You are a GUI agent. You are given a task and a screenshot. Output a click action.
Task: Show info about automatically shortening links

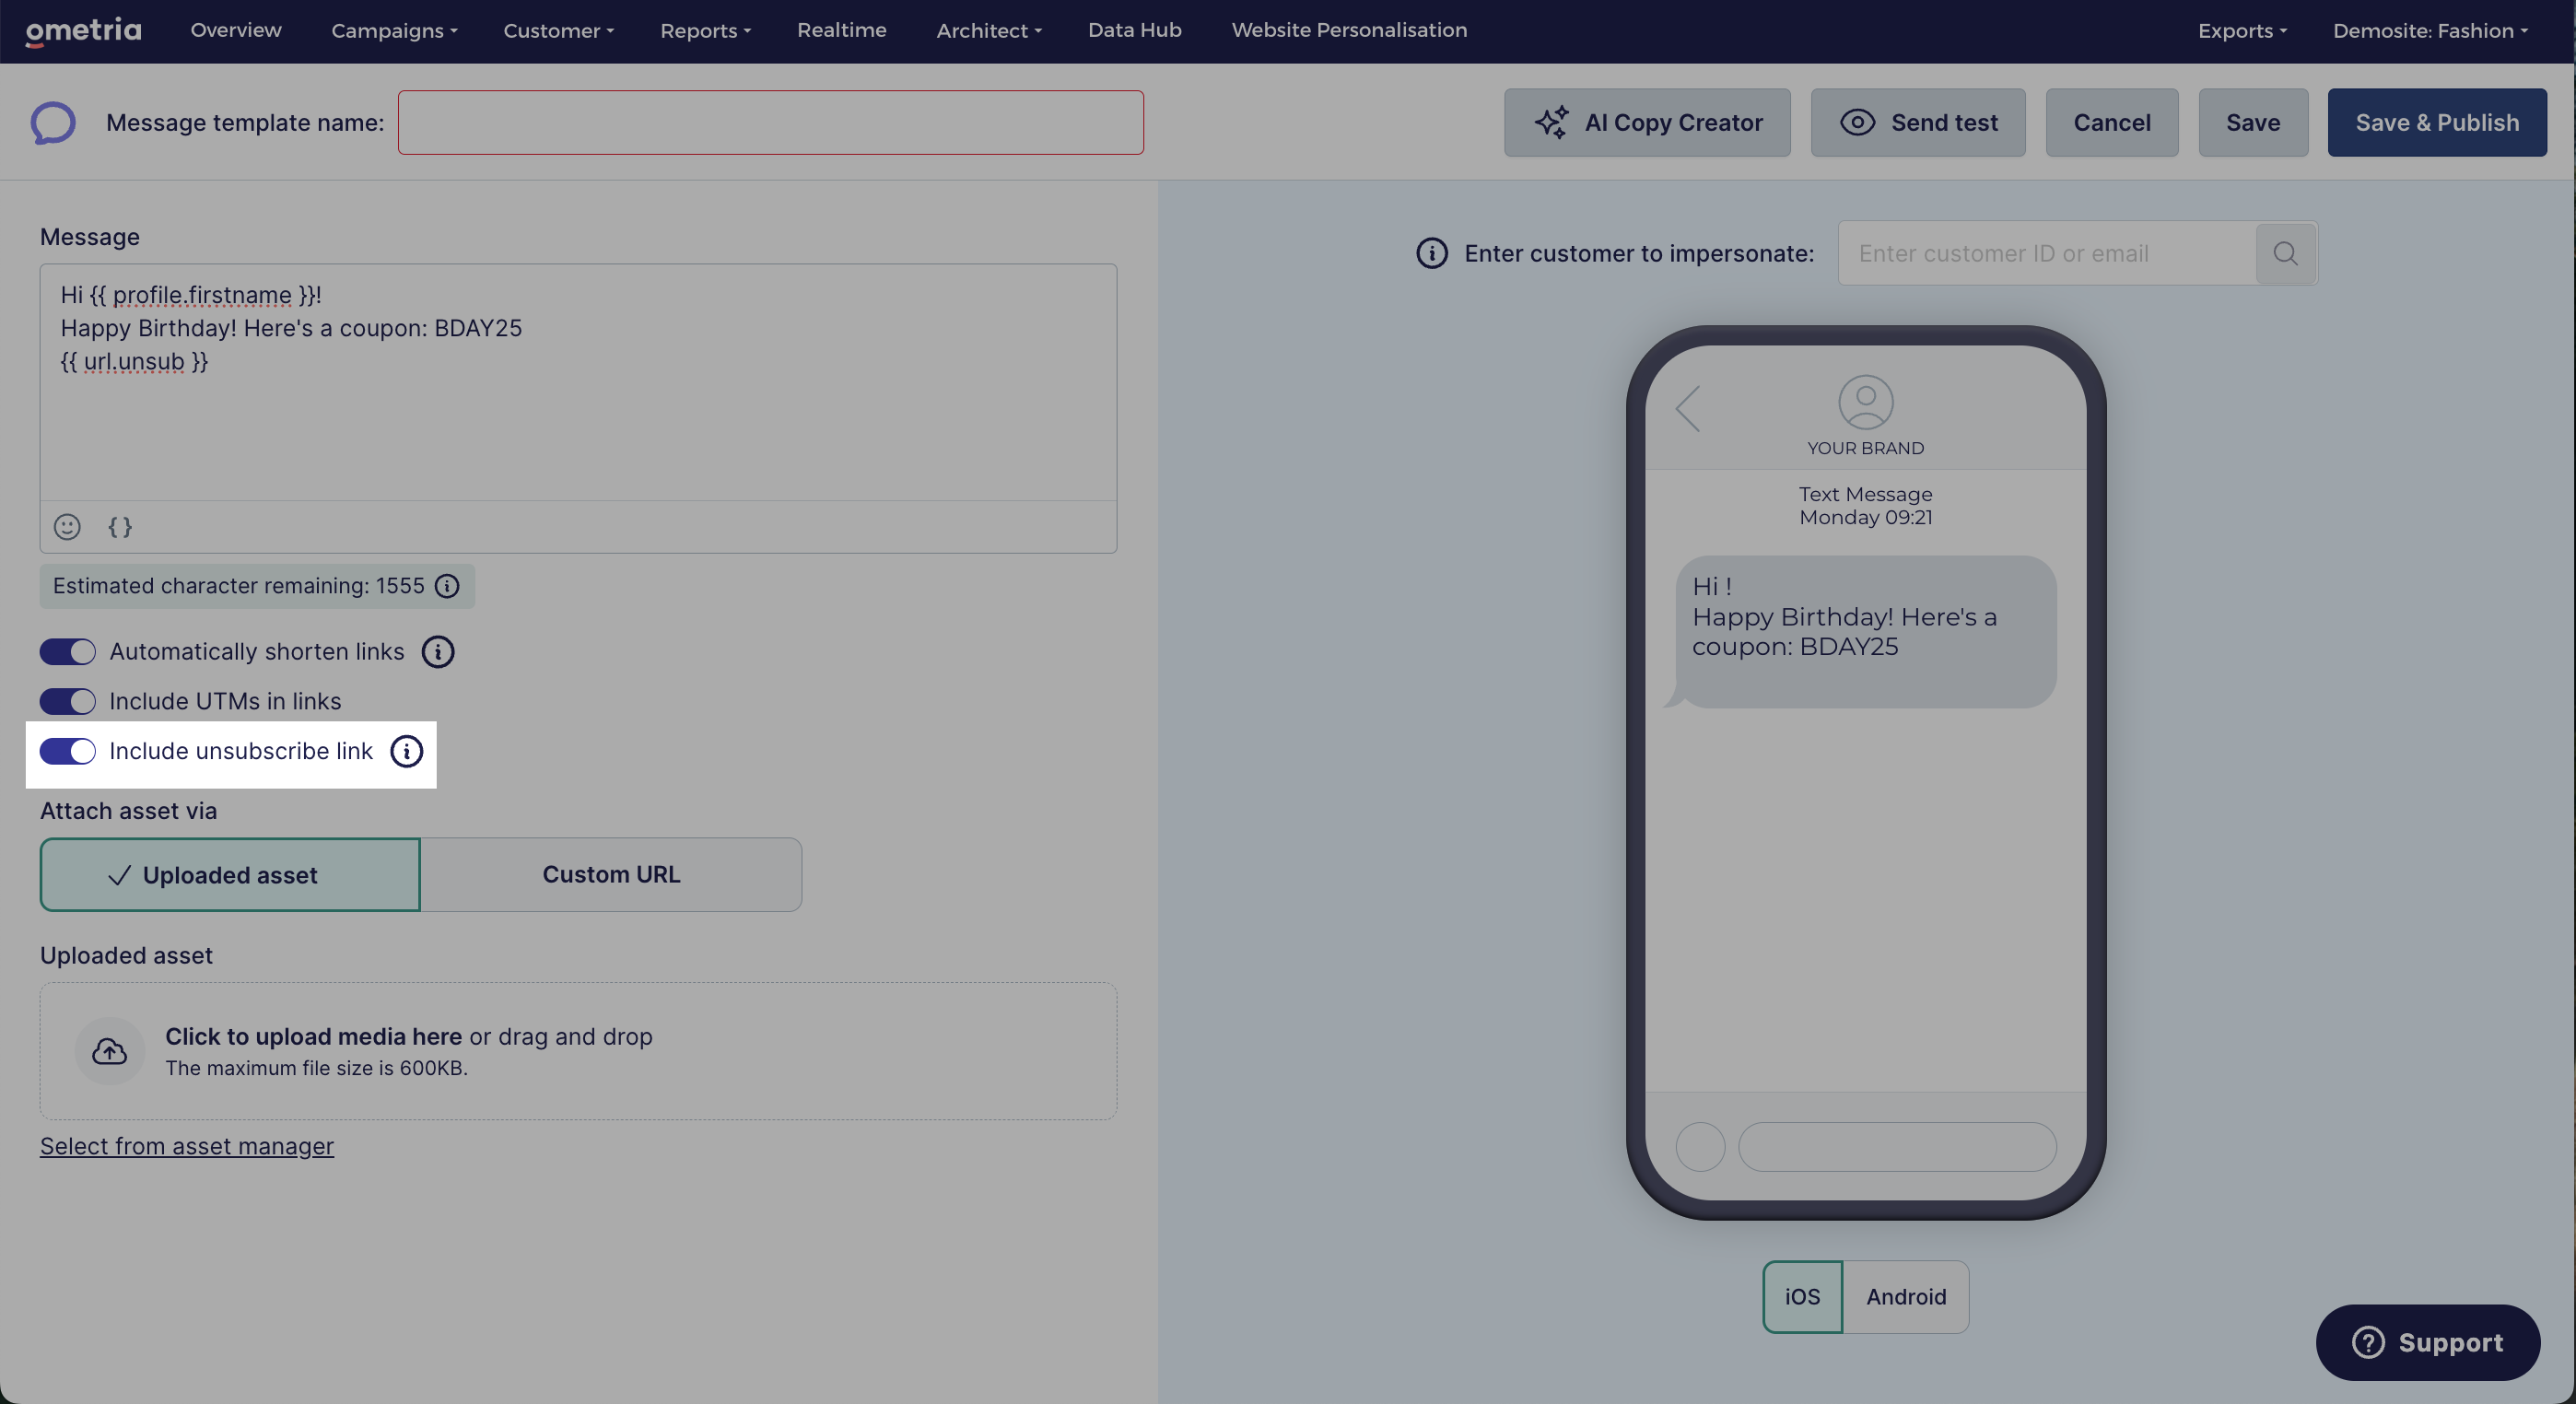[438, 652]
